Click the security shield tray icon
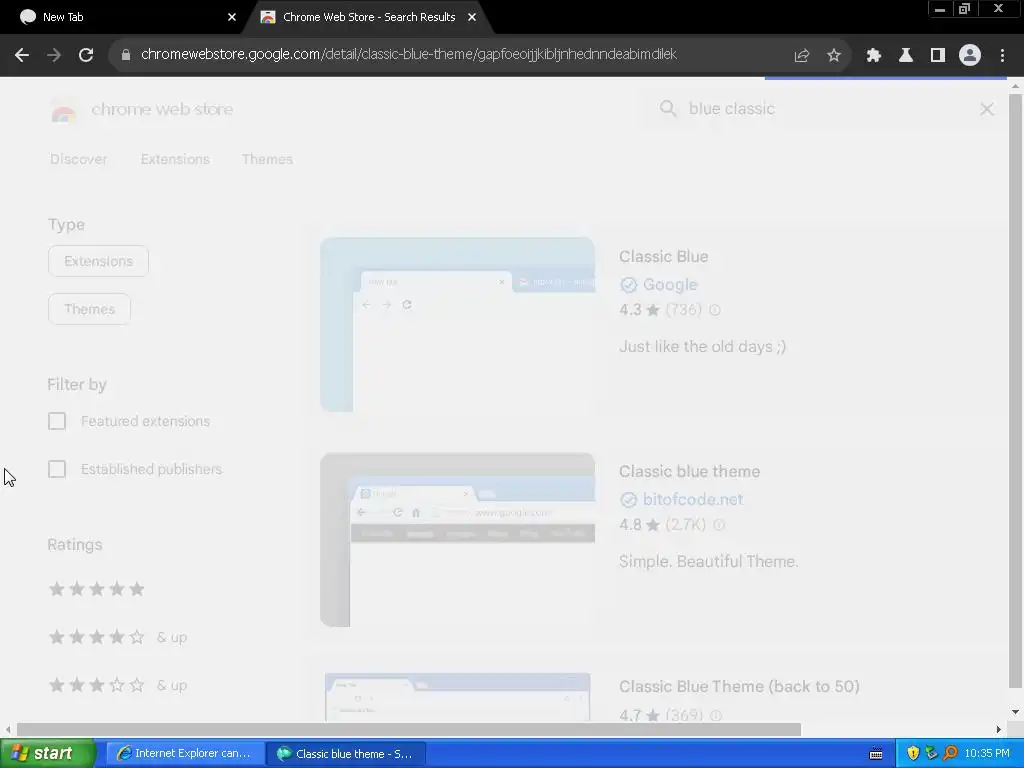The height and width of the screenshot is (768, 1024). (913, 754)
